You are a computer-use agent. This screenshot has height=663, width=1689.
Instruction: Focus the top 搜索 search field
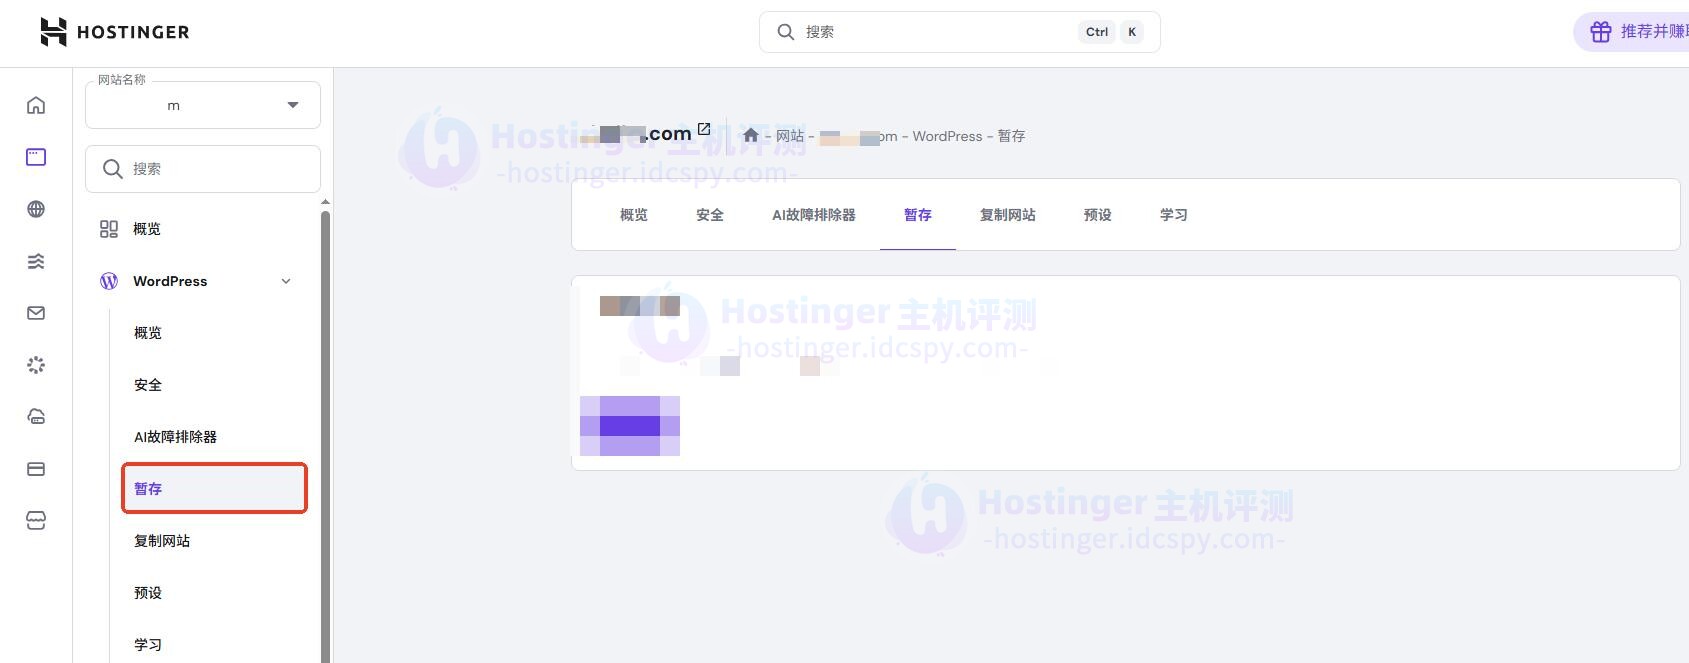click(960, 32)
